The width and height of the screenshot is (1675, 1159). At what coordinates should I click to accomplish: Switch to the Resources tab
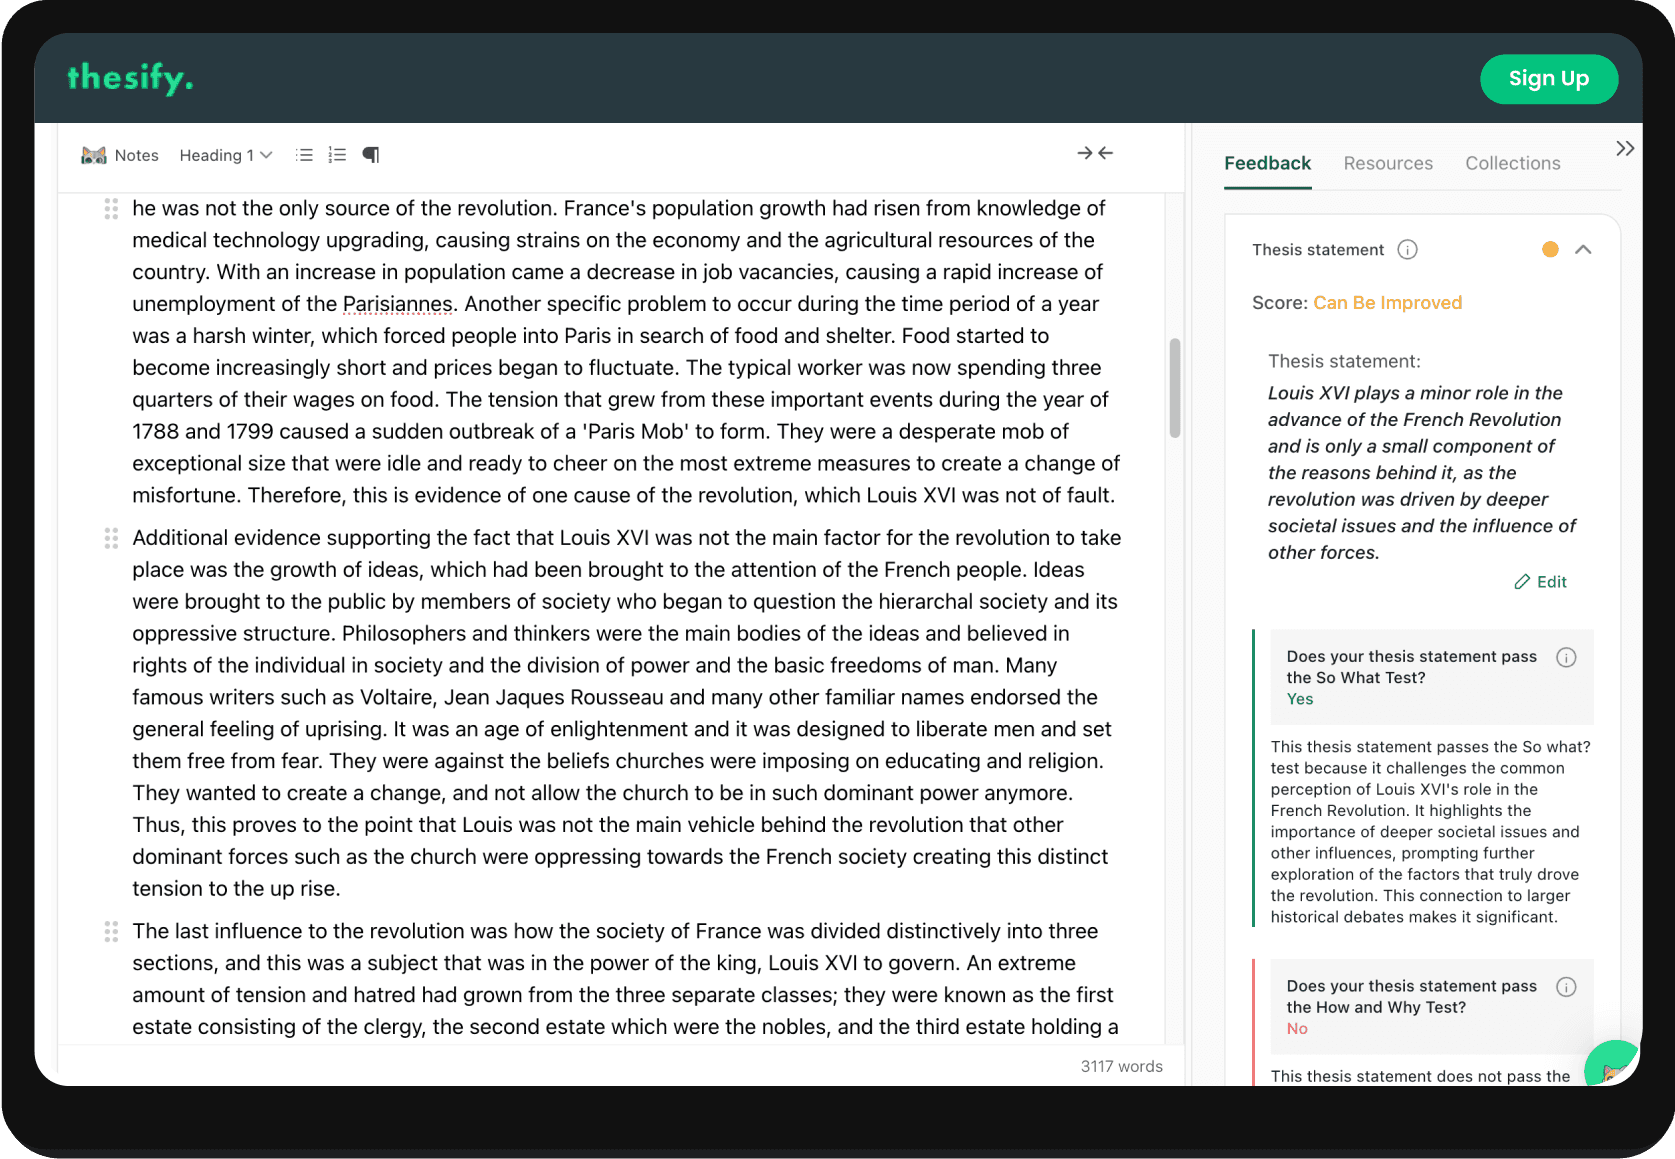1388,163
